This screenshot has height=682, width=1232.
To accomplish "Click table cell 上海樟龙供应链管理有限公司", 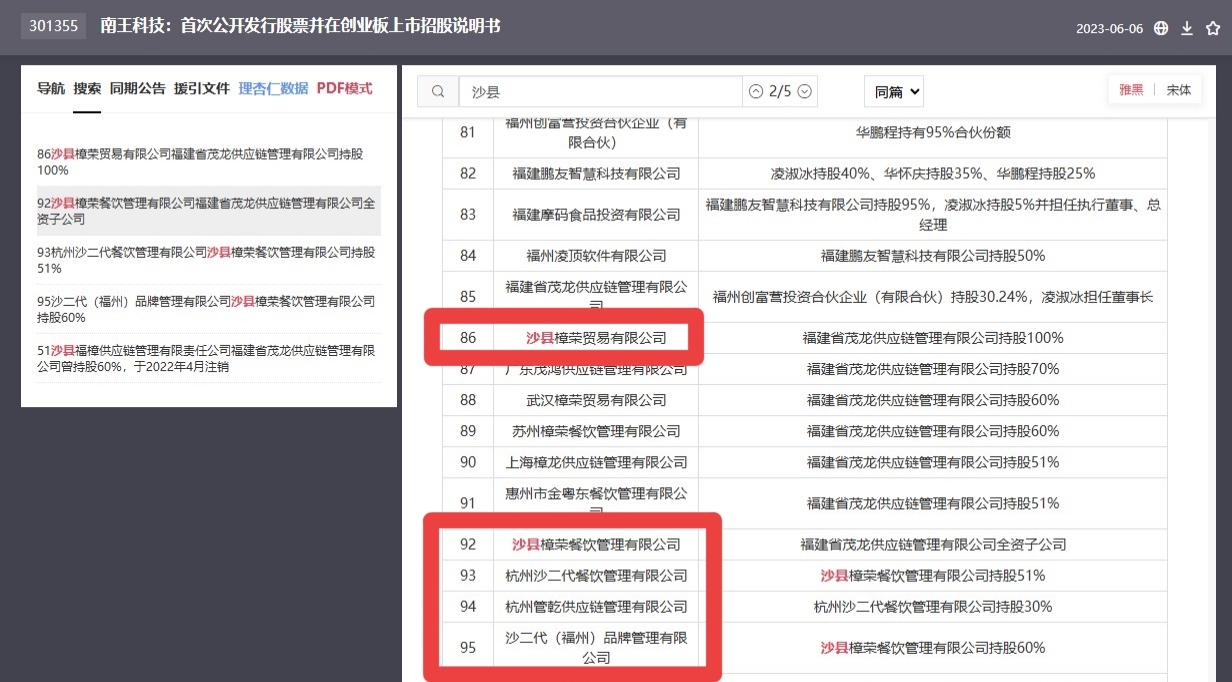I will coord(596,462).
